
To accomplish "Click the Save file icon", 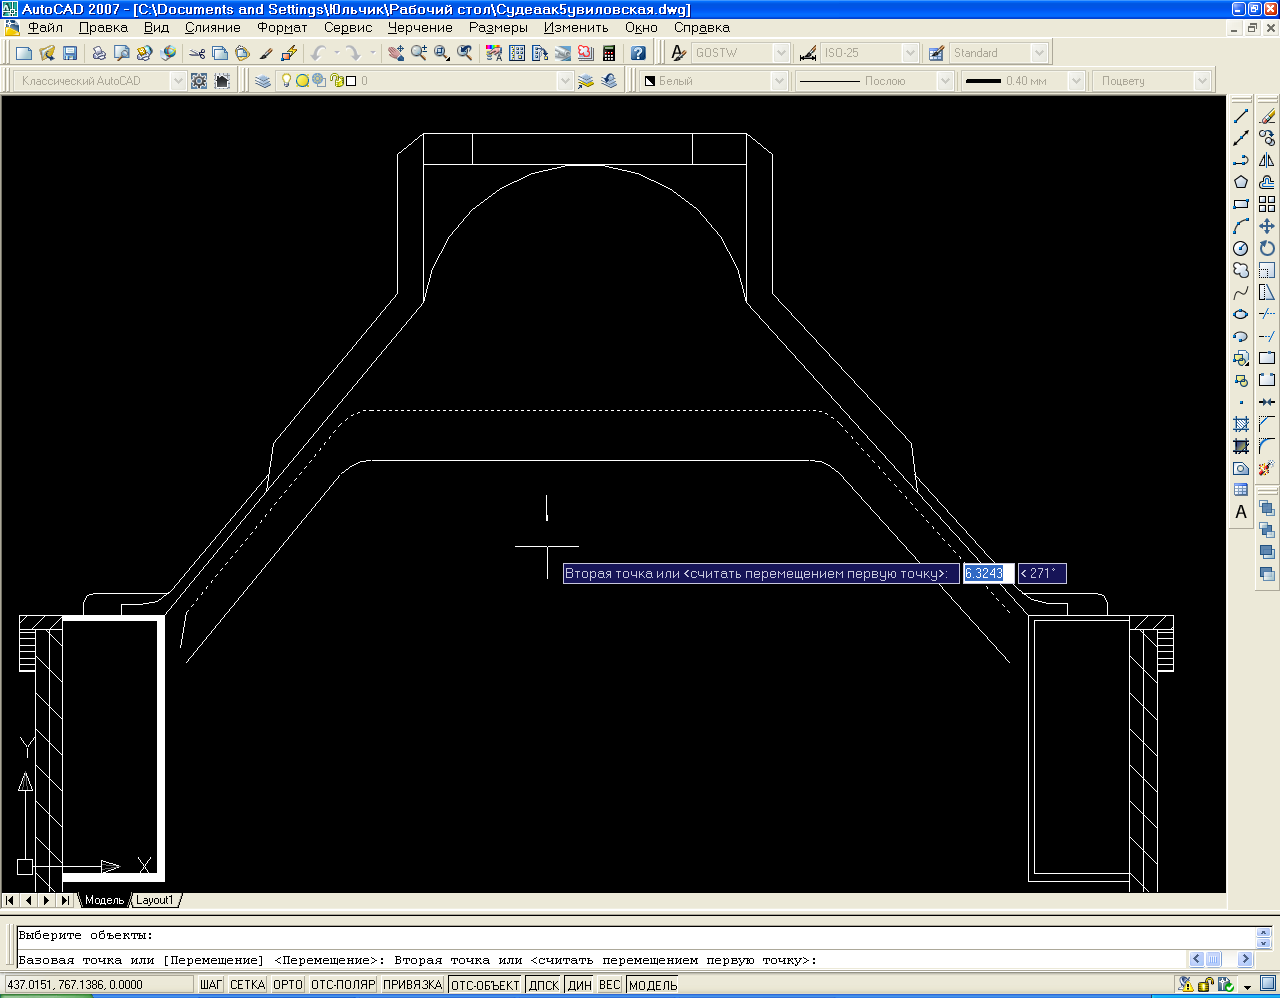I will point(70,53).
